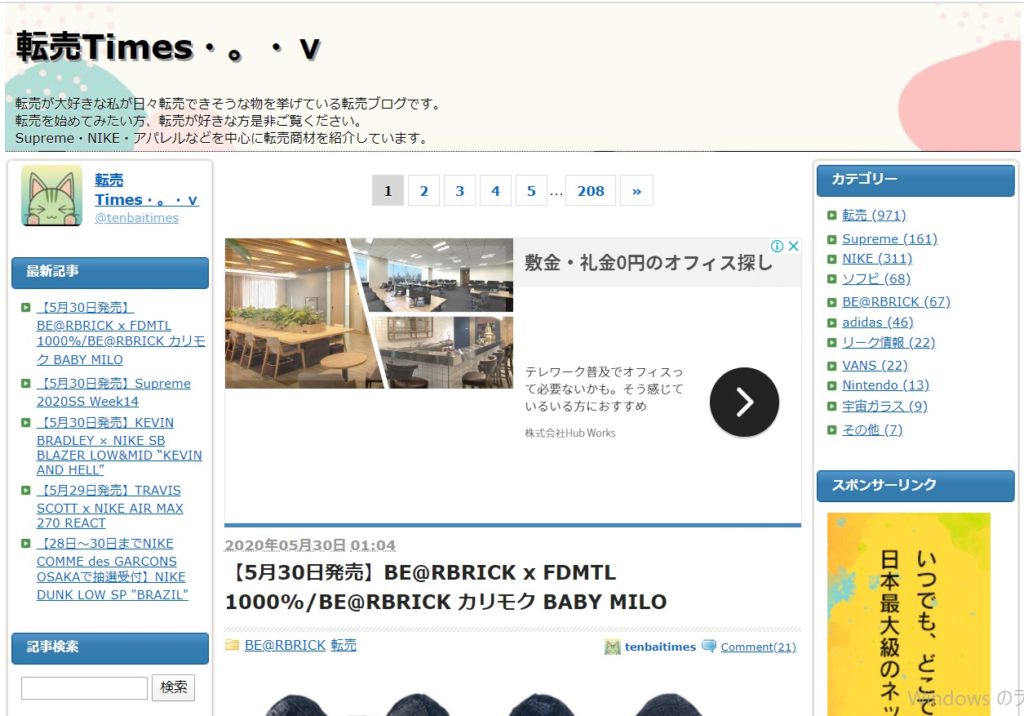
Task: Open the tenbaitimes author link
Action: [660, 647]
